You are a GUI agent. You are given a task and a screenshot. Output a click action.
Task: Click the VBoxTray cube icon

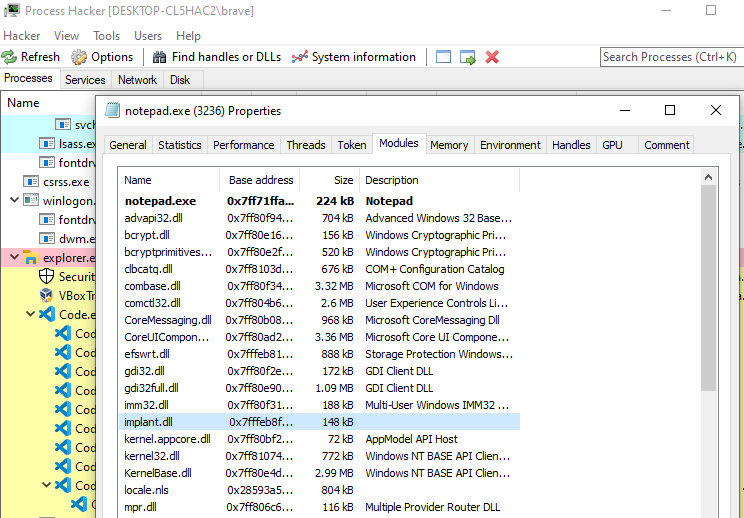46,296
